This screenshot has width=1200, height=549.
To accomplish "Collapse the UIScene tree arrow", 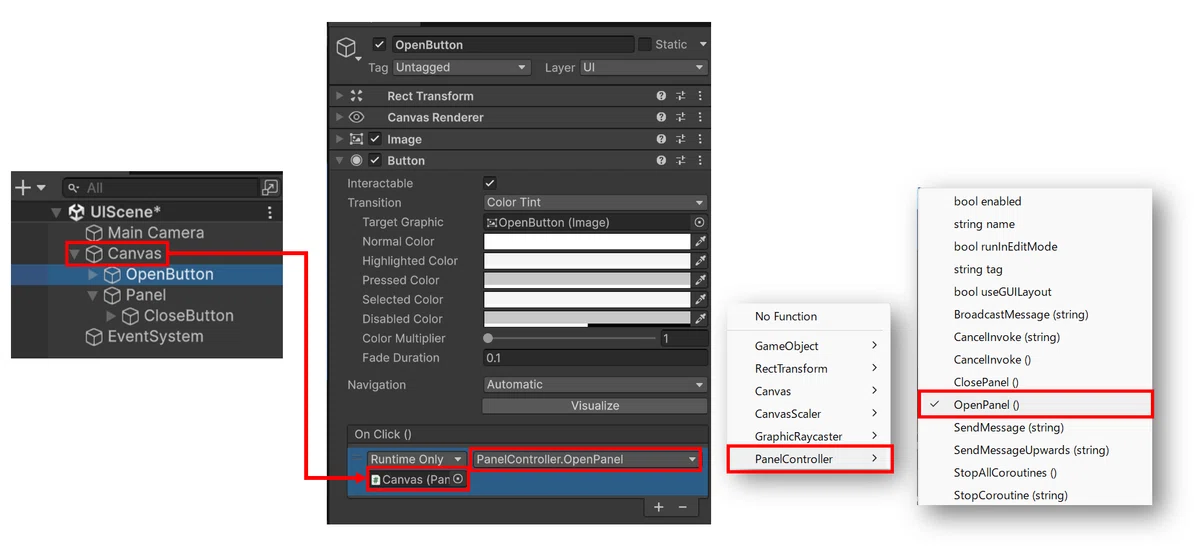I will coord(56,213).
